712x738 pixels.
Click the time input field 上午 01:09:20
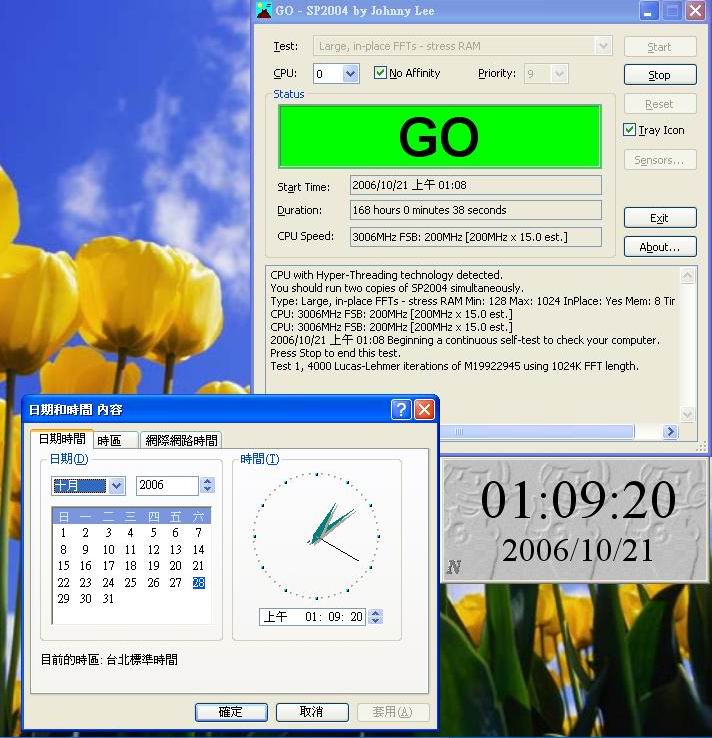tap(312, 617)
